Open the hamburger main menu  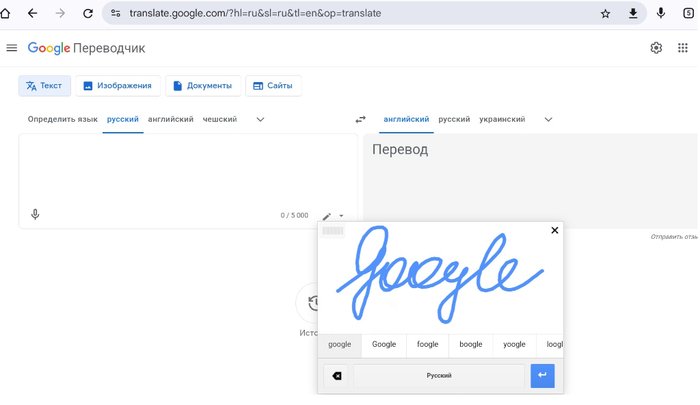(x=12, y=48)
